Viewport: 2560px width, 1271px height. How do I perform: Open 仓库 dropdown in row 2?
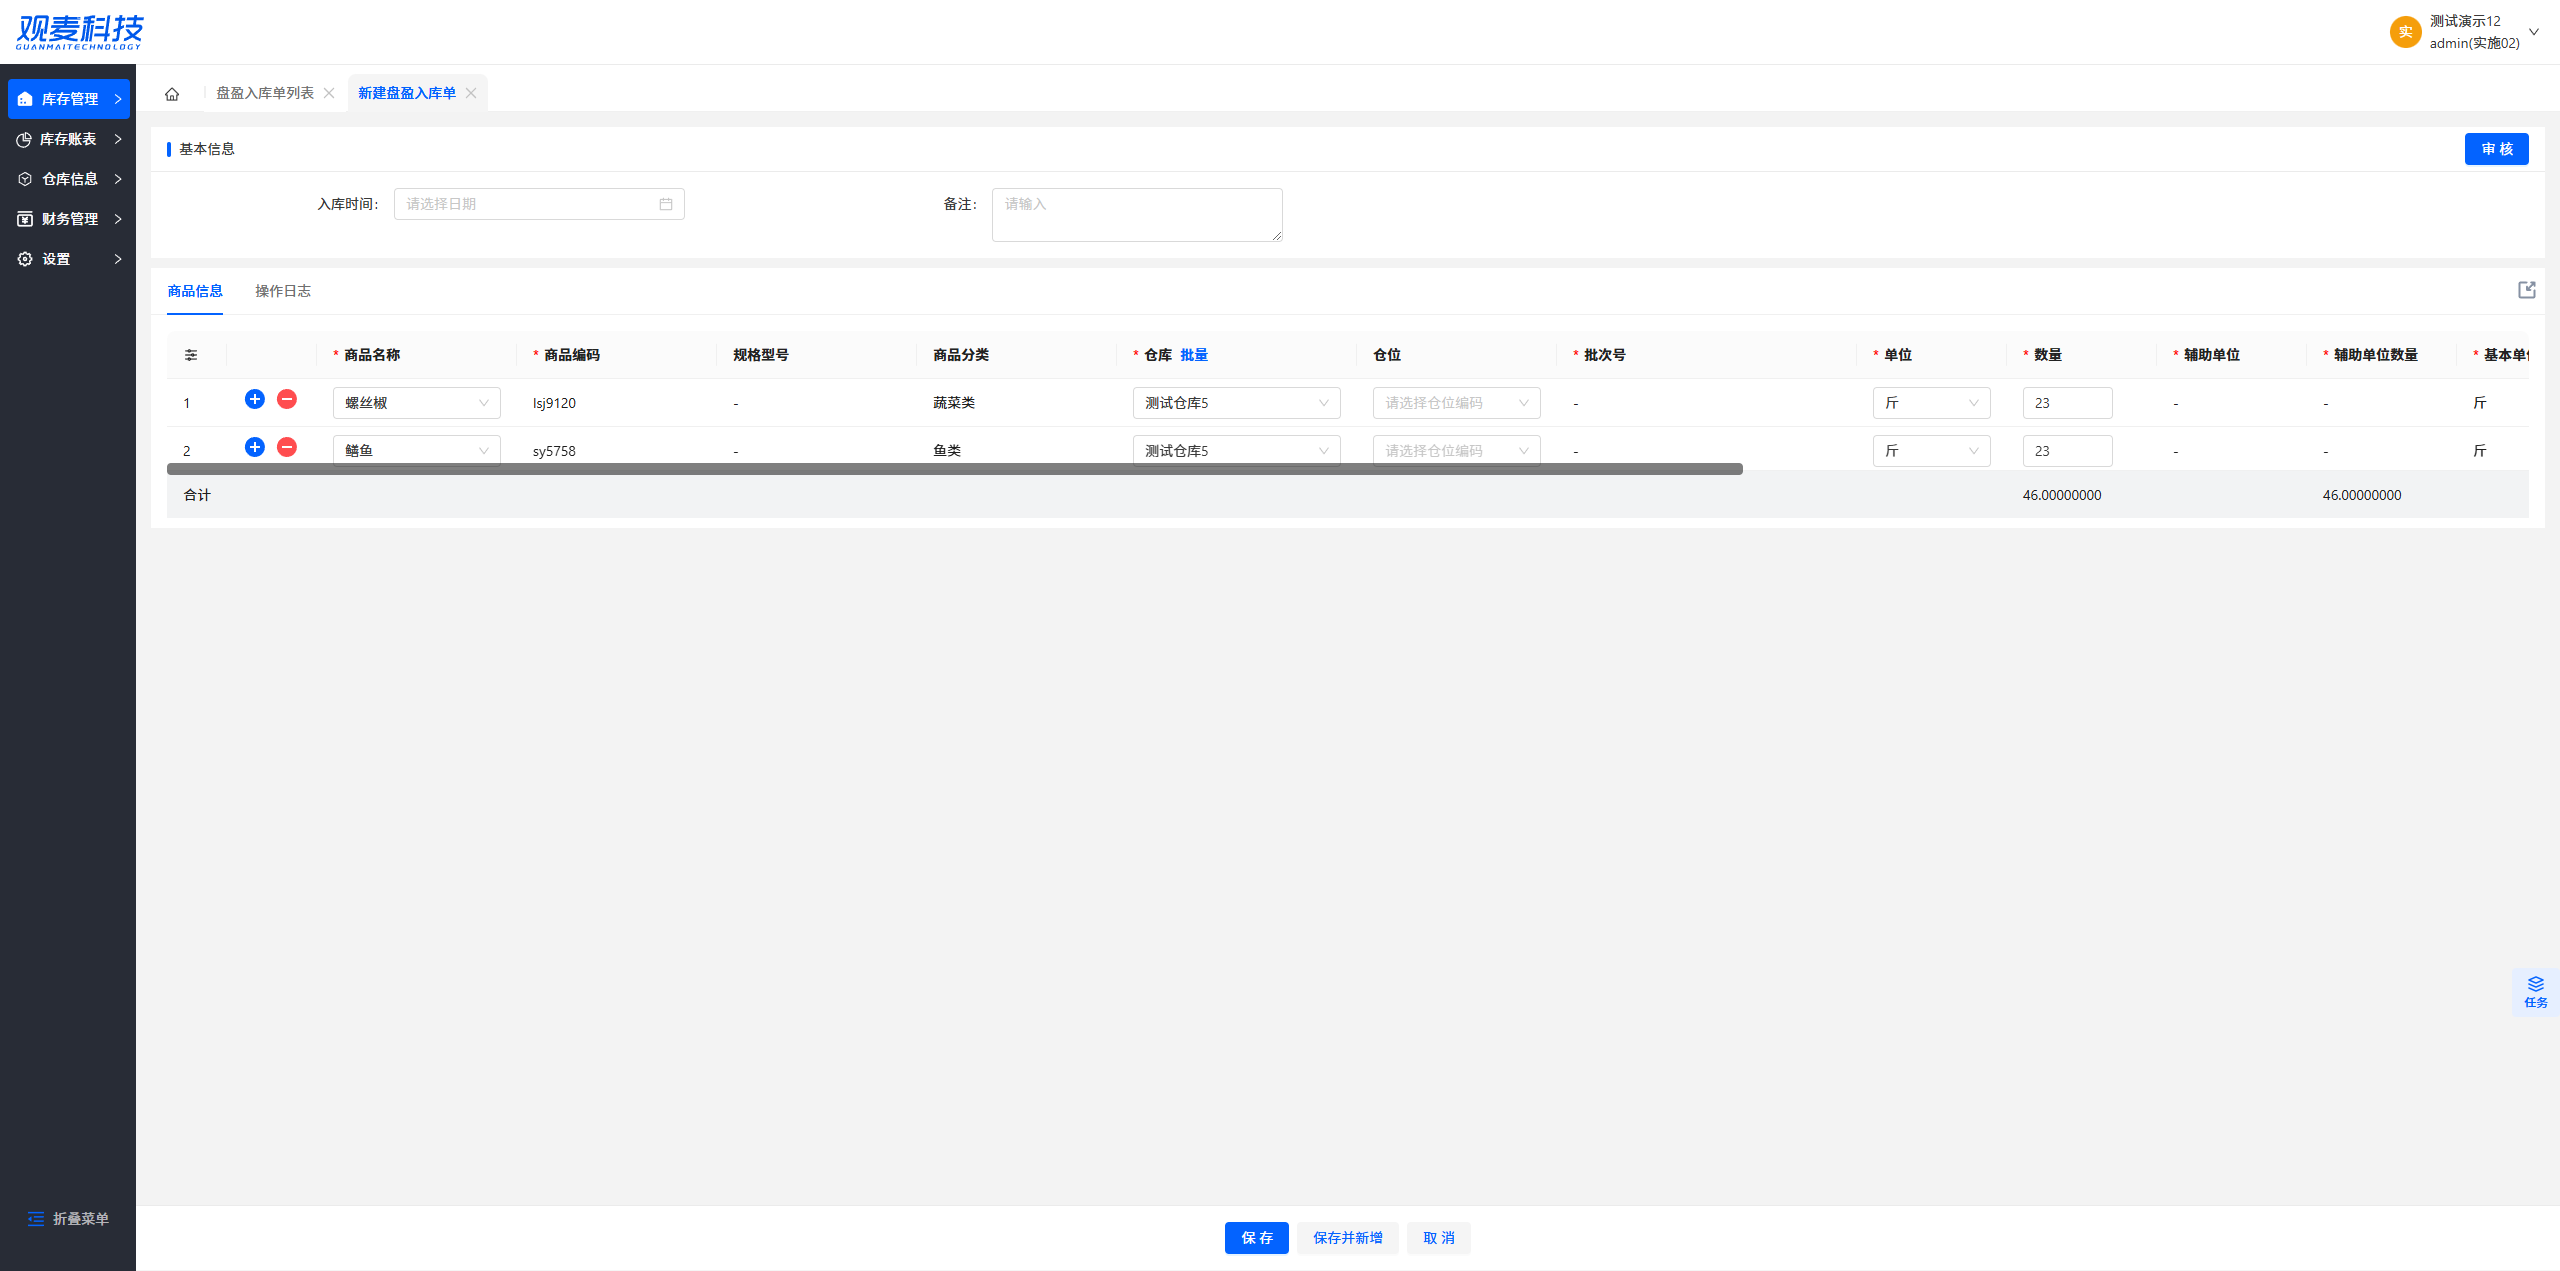1236,451
